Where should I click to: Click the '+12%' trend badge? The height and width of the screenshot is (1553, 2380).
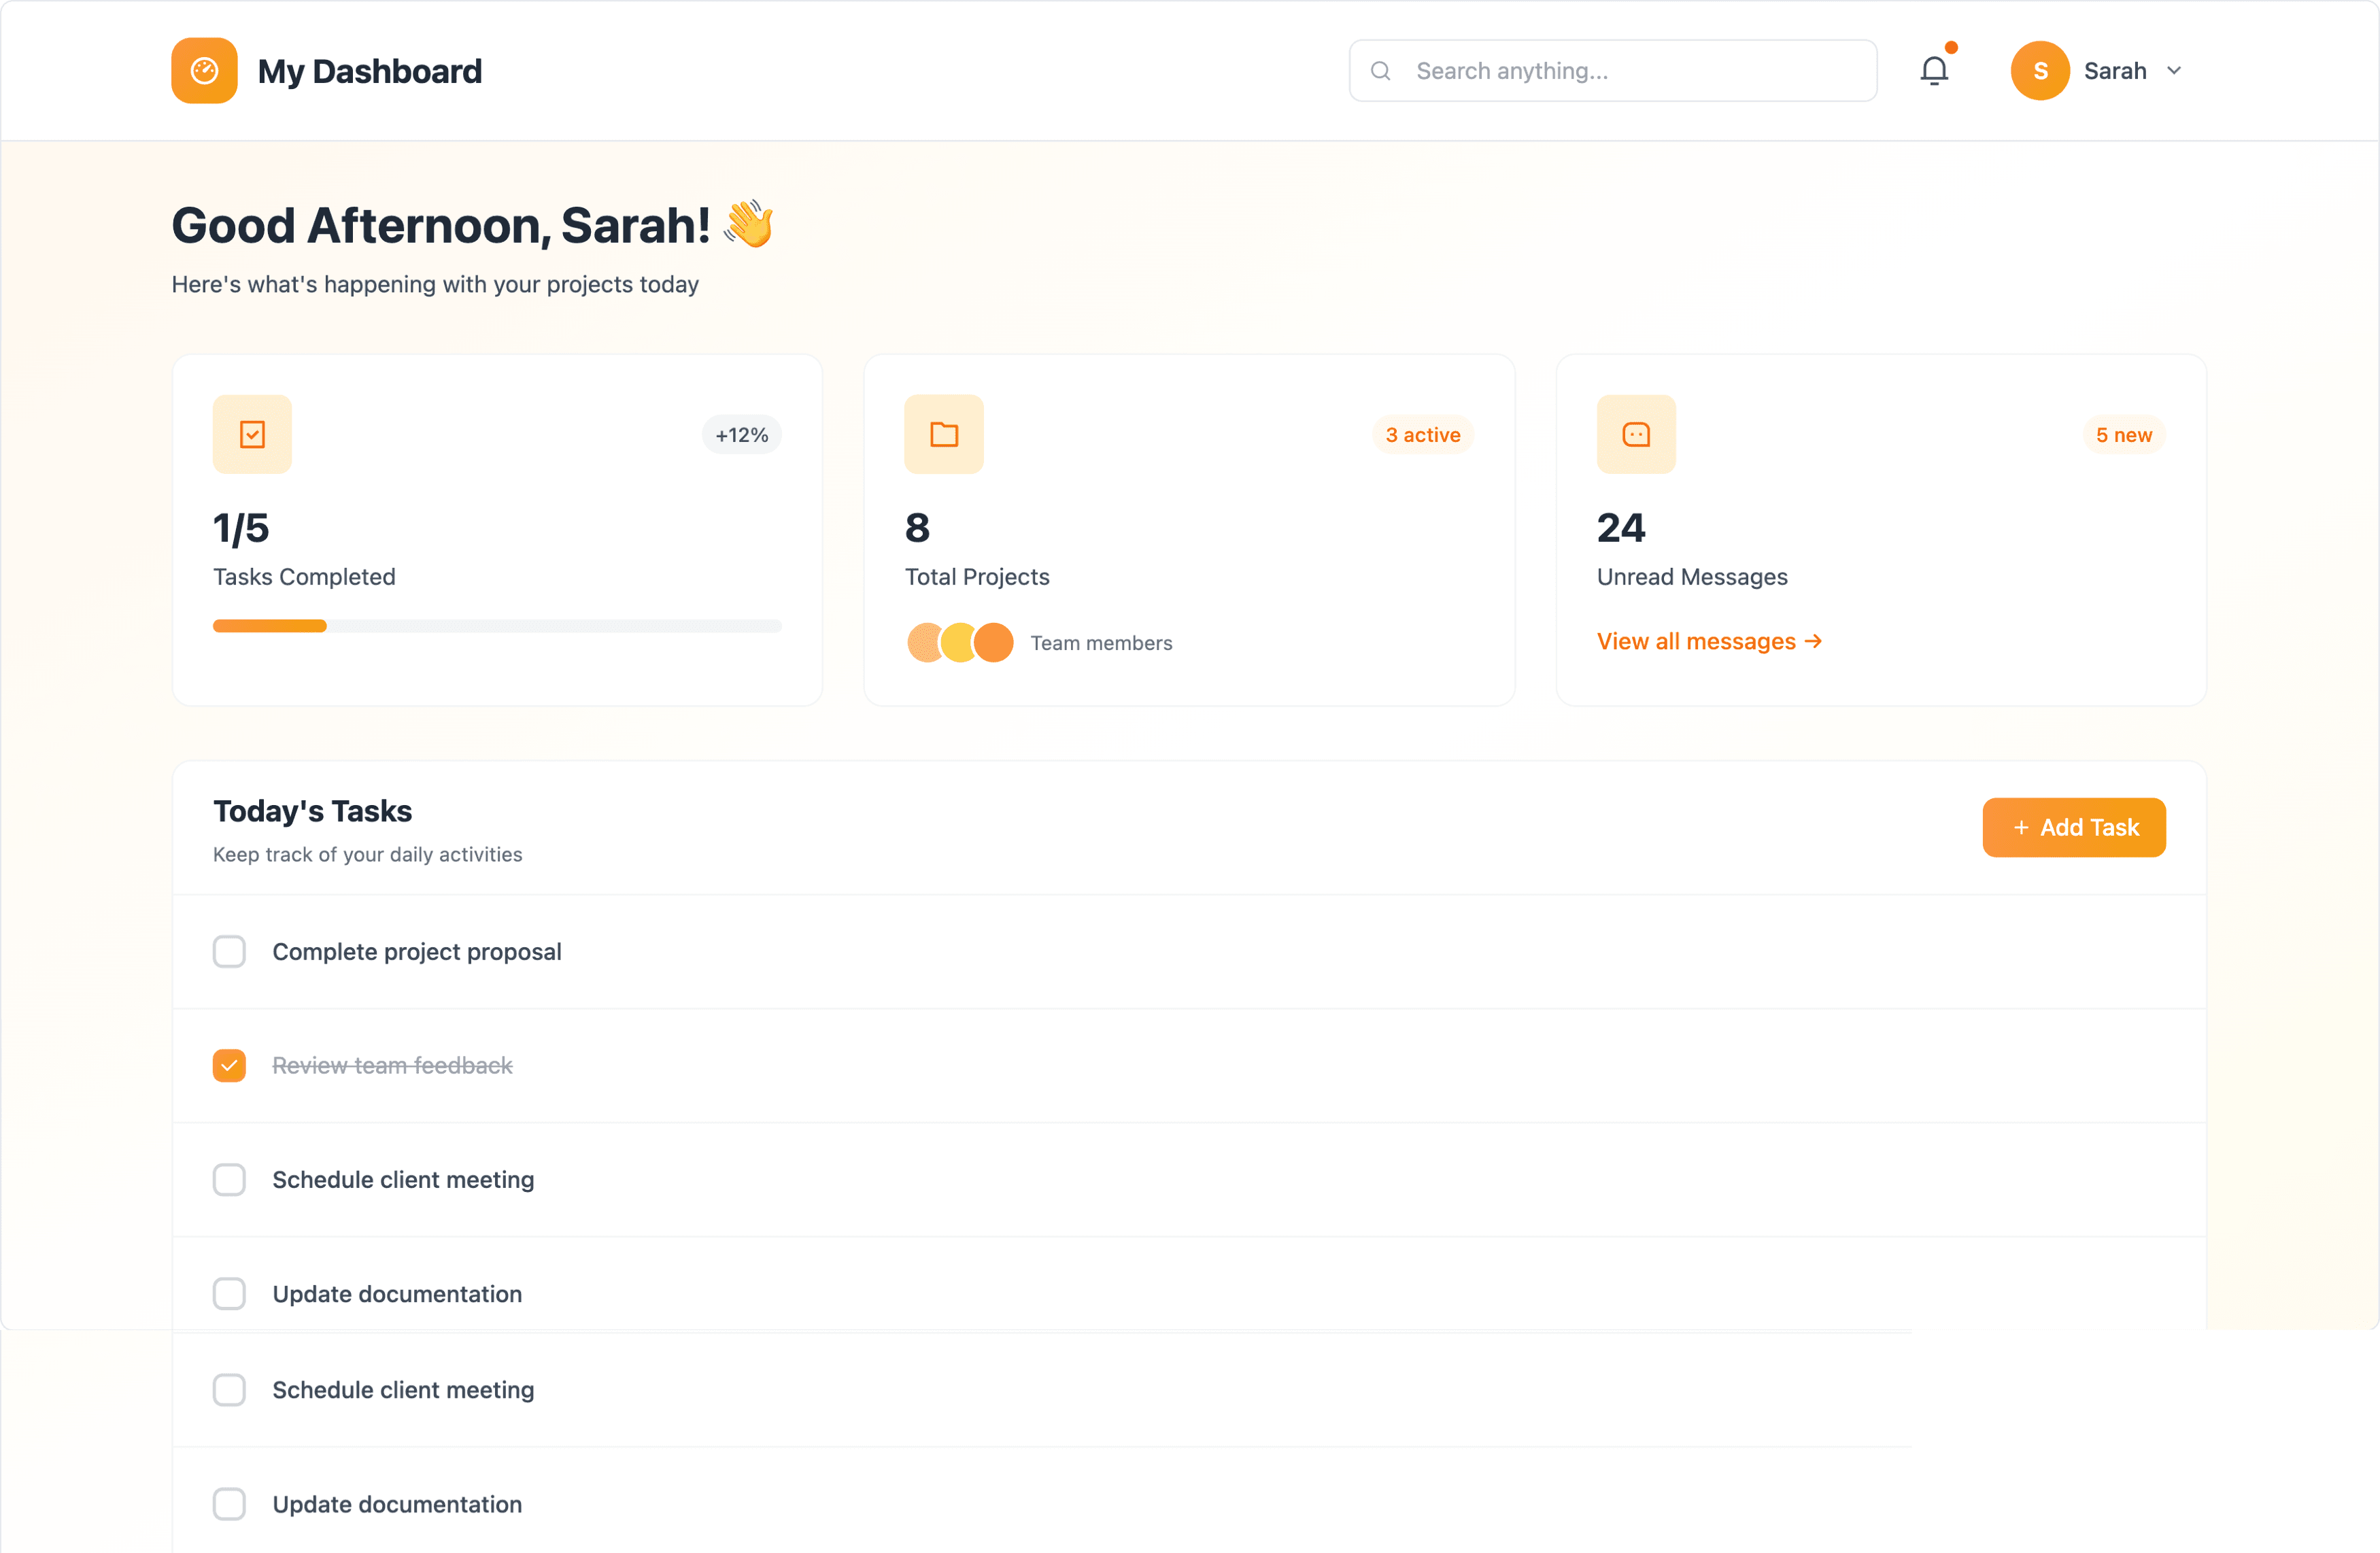741,435
